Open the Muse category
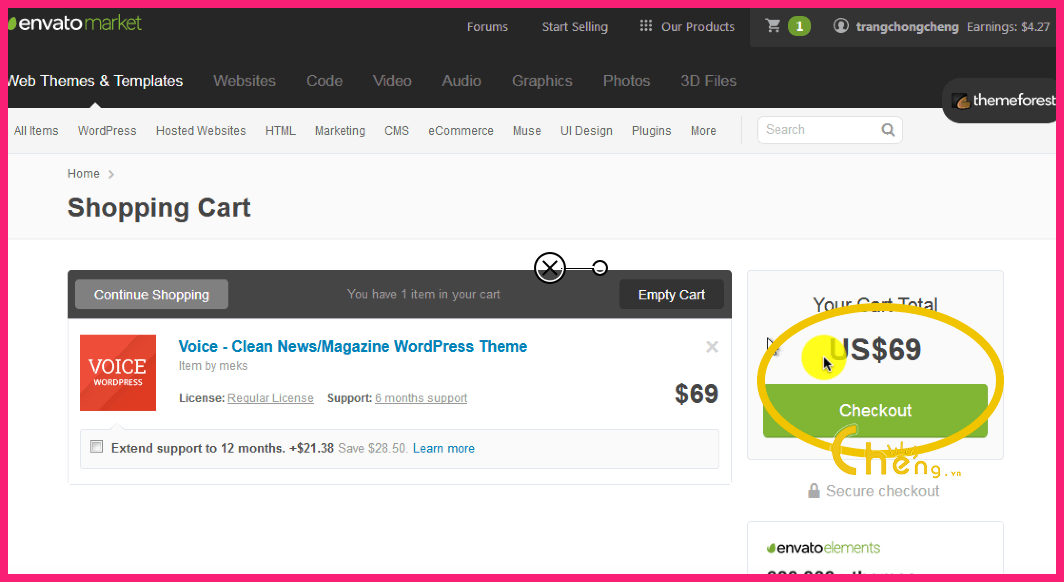Screen dimensions: 1064x582 click(x=527, y=131)
